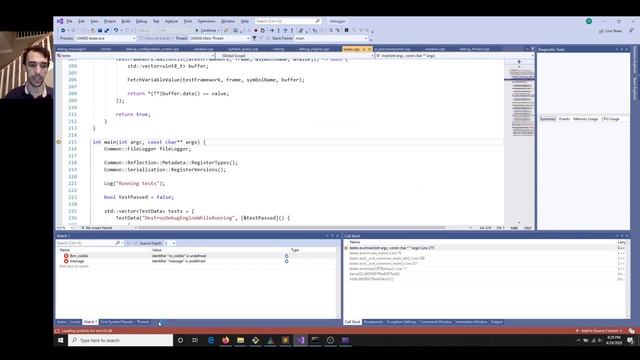Switch to the Locals tab

click(75, 322)
